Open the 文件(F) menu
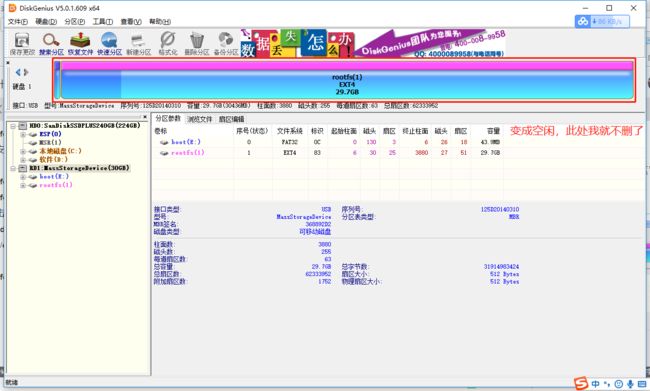Image resolution: width=650 pixels, height=391 pixels. [x=18, y=22]
